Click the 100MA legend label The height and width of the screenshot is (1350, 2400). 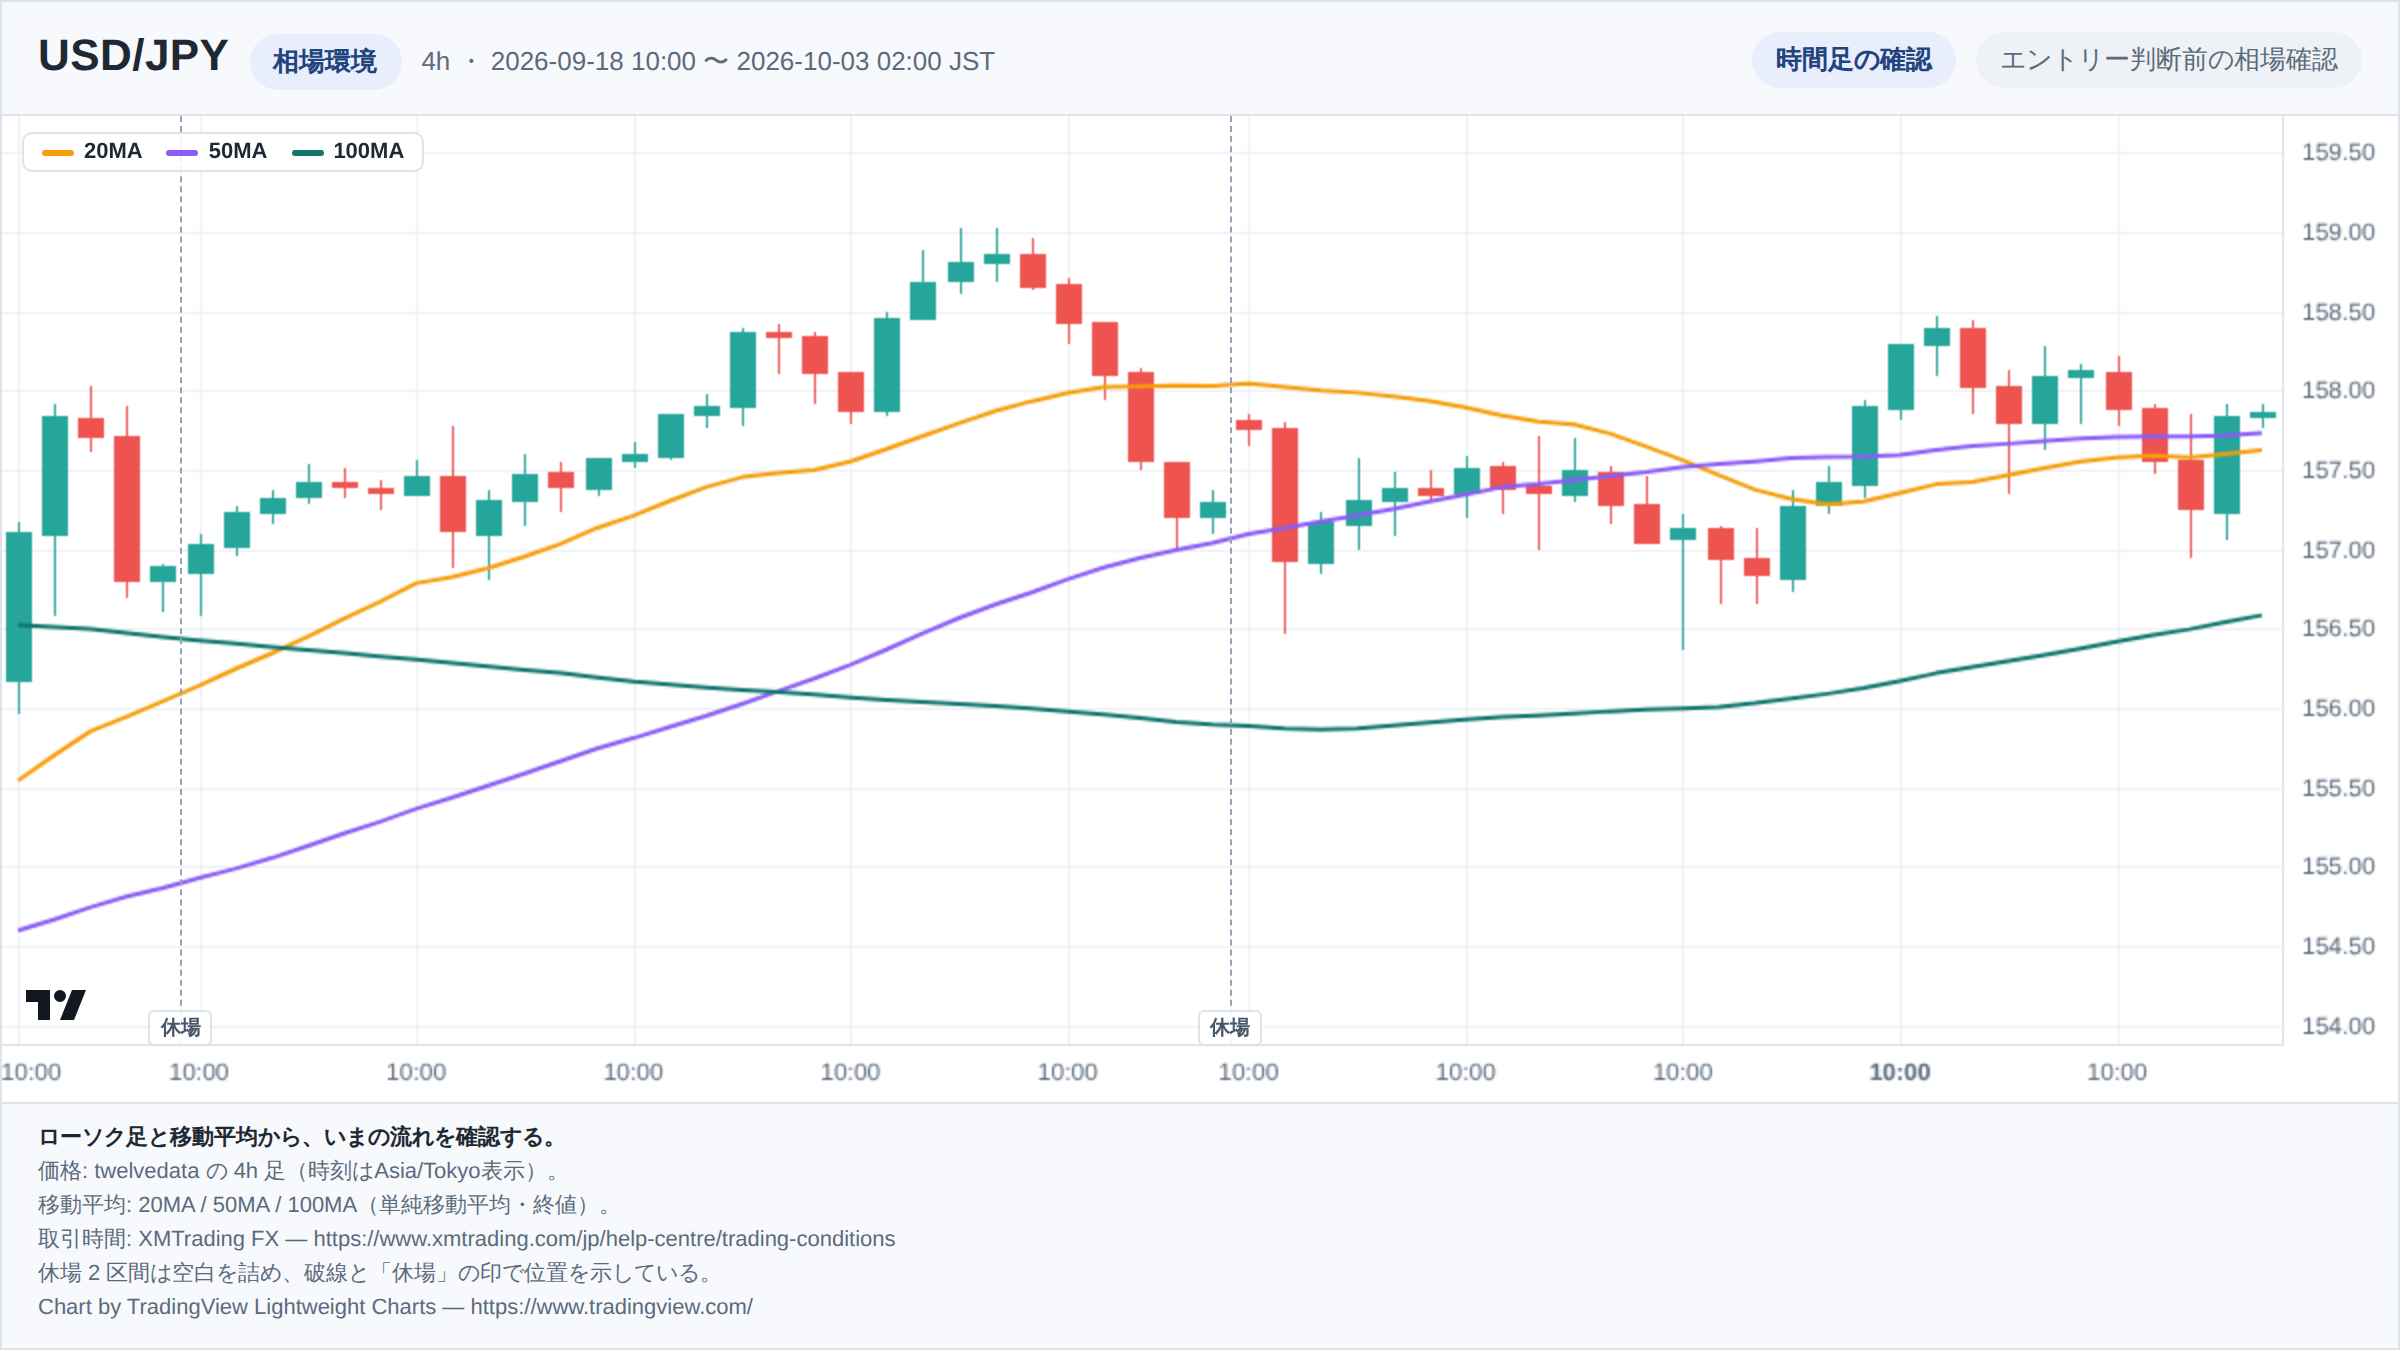[x=368, y=151]
